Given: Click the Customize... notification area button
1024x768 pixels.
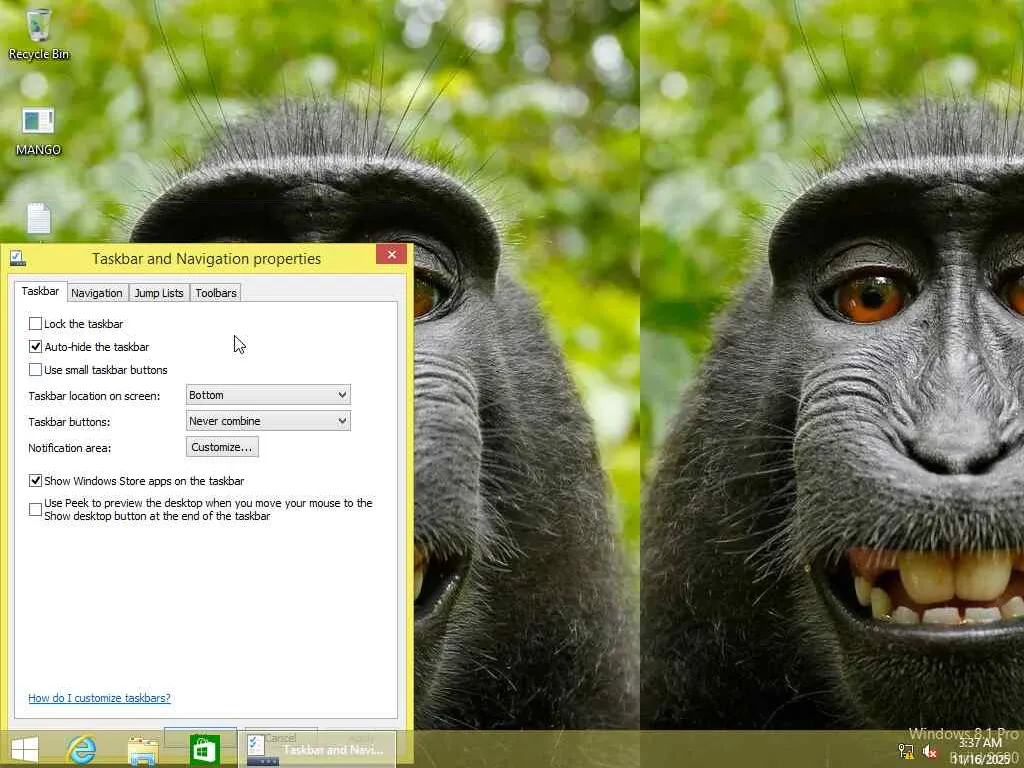Looking at the screenshot, I should [x=222, y=447].
